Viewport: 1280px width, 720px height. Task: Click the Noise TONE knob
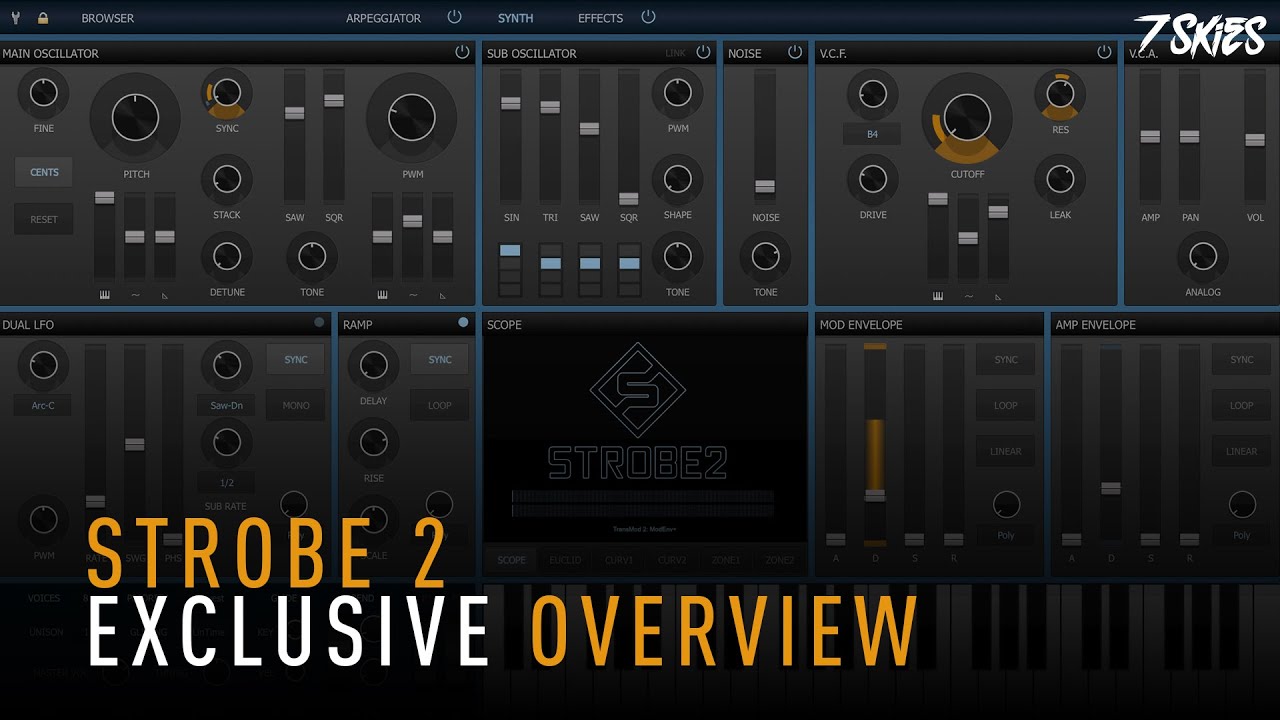(765, 258)
